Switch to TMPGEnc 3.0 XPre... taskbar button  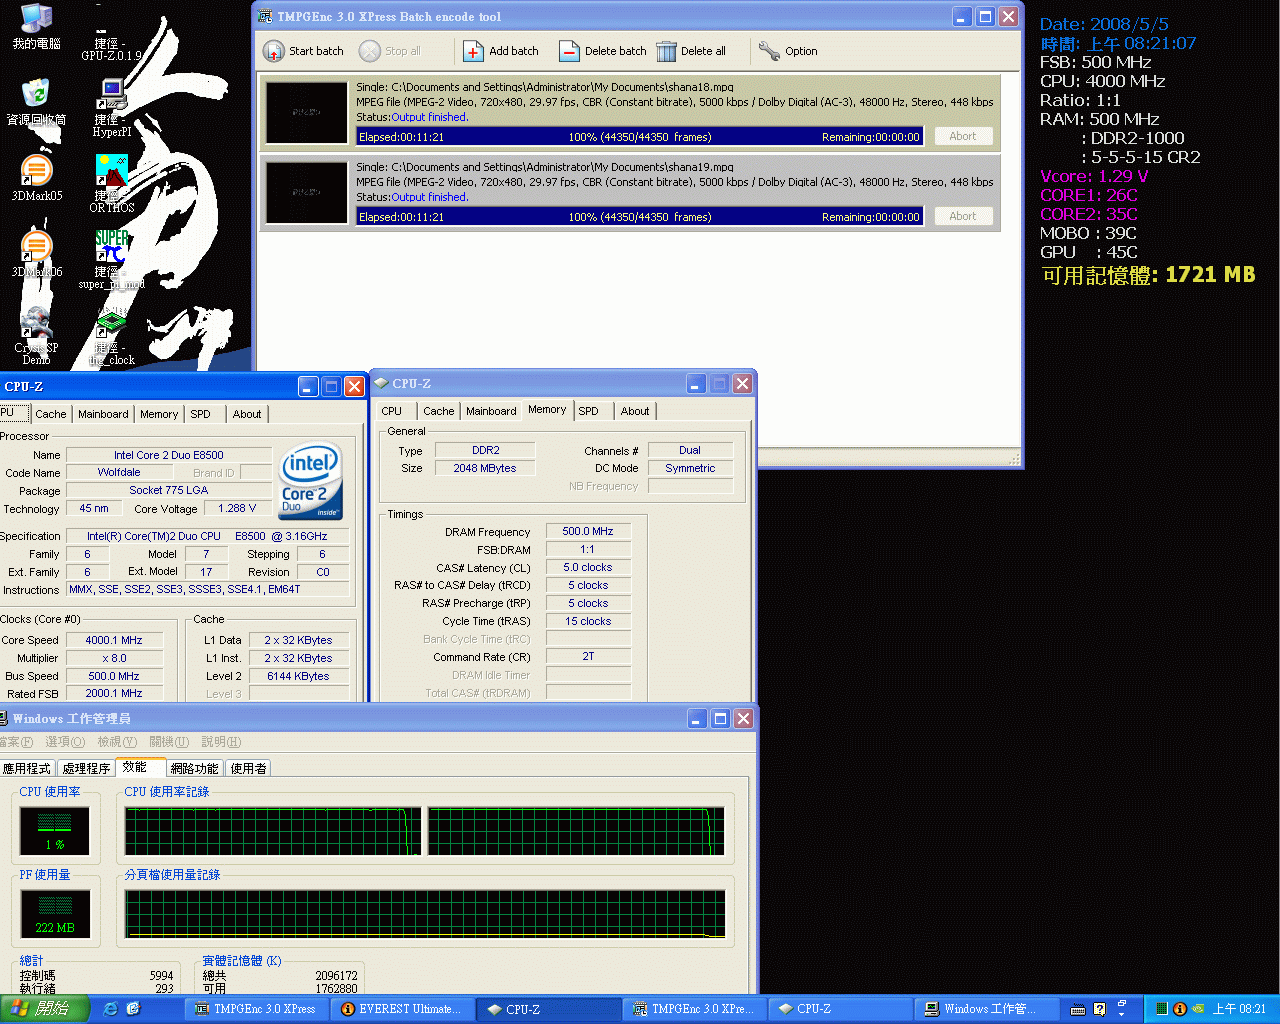695,1009
